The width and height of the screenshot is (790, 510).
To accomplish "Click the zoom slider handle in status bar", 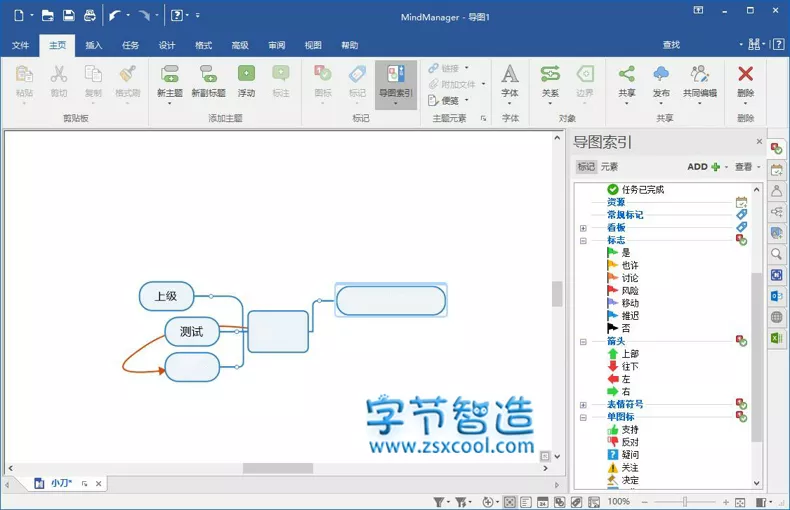I will 685,502.
